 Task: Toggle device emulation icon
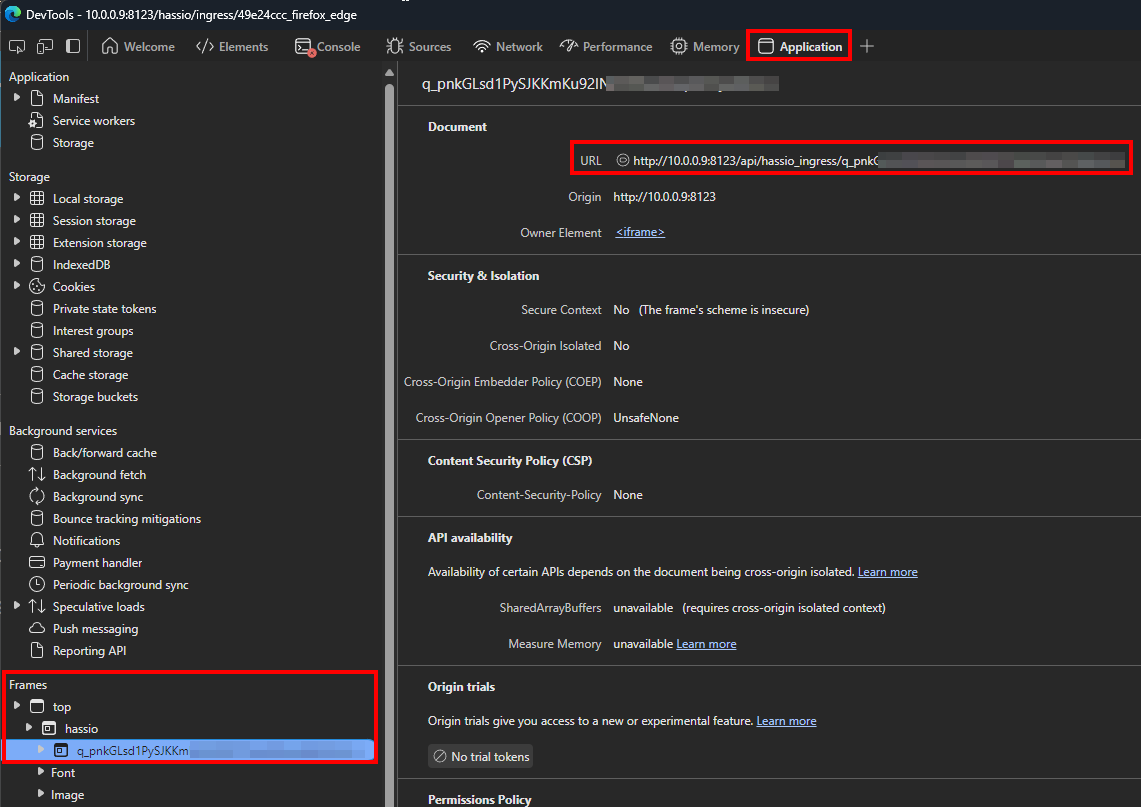click(45, 47)
